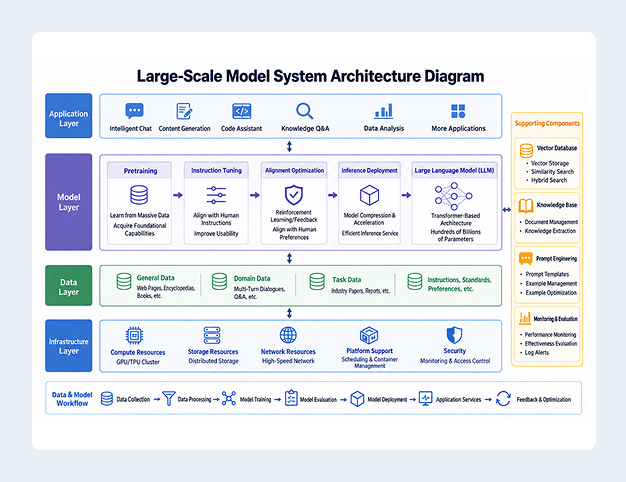Click the Knowledge Q&A magnifier icon
This screenshot has height=482, width=626.
(305, 111)
